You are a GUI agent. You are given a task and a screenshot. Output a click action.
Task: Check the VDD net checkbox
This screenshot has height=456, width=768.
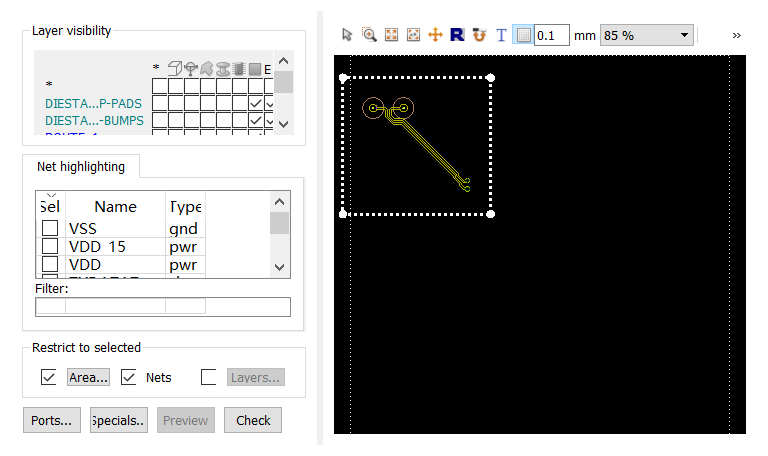coord(49,264)
